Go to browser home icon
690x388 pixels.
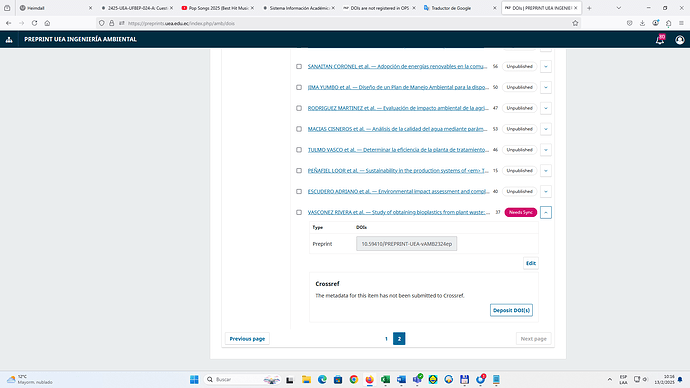(x=47, y=23)
